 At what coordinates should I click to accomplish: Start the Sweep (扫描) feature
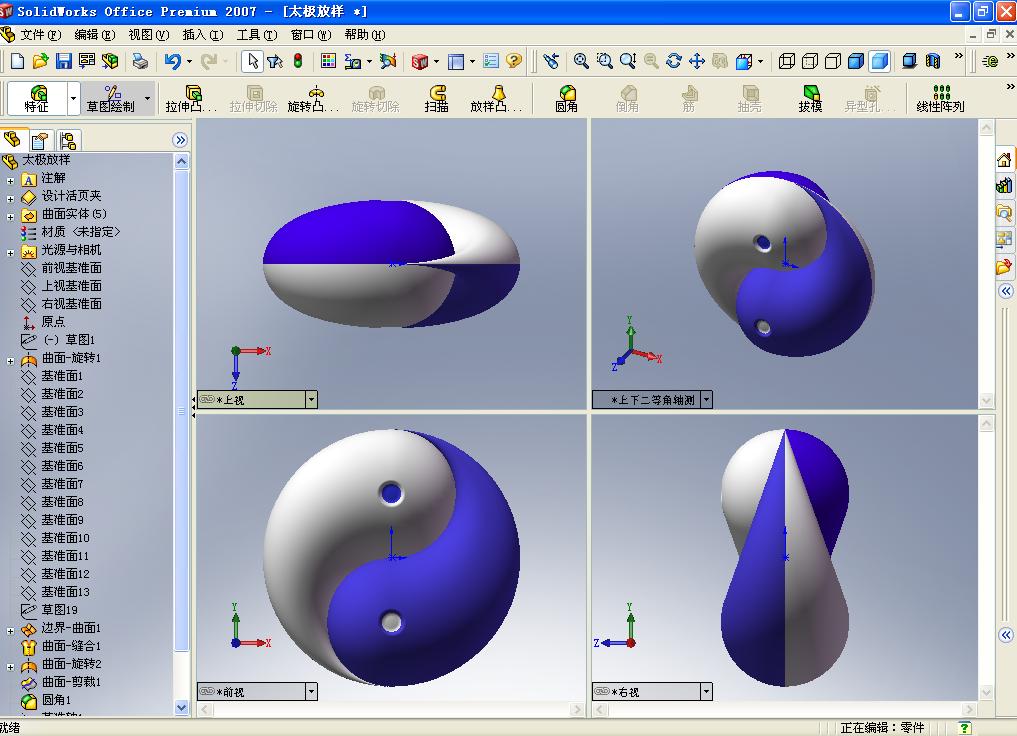437,99
